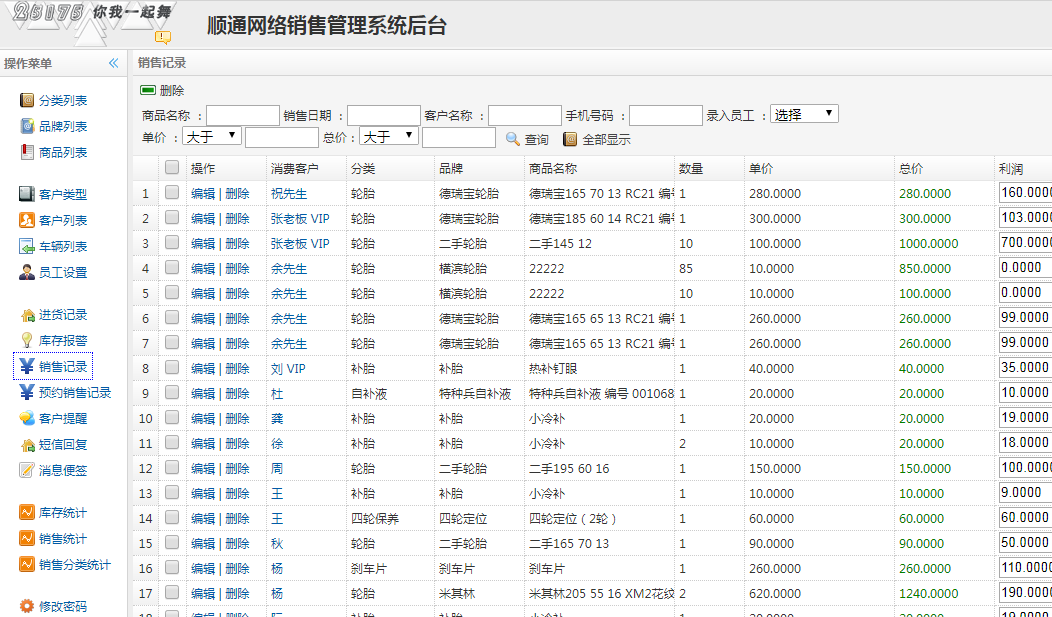Screen dimensions: 1052x617
Task: Open 预约销售记录 in the sidebar menu
Action: tap(74, 393)
